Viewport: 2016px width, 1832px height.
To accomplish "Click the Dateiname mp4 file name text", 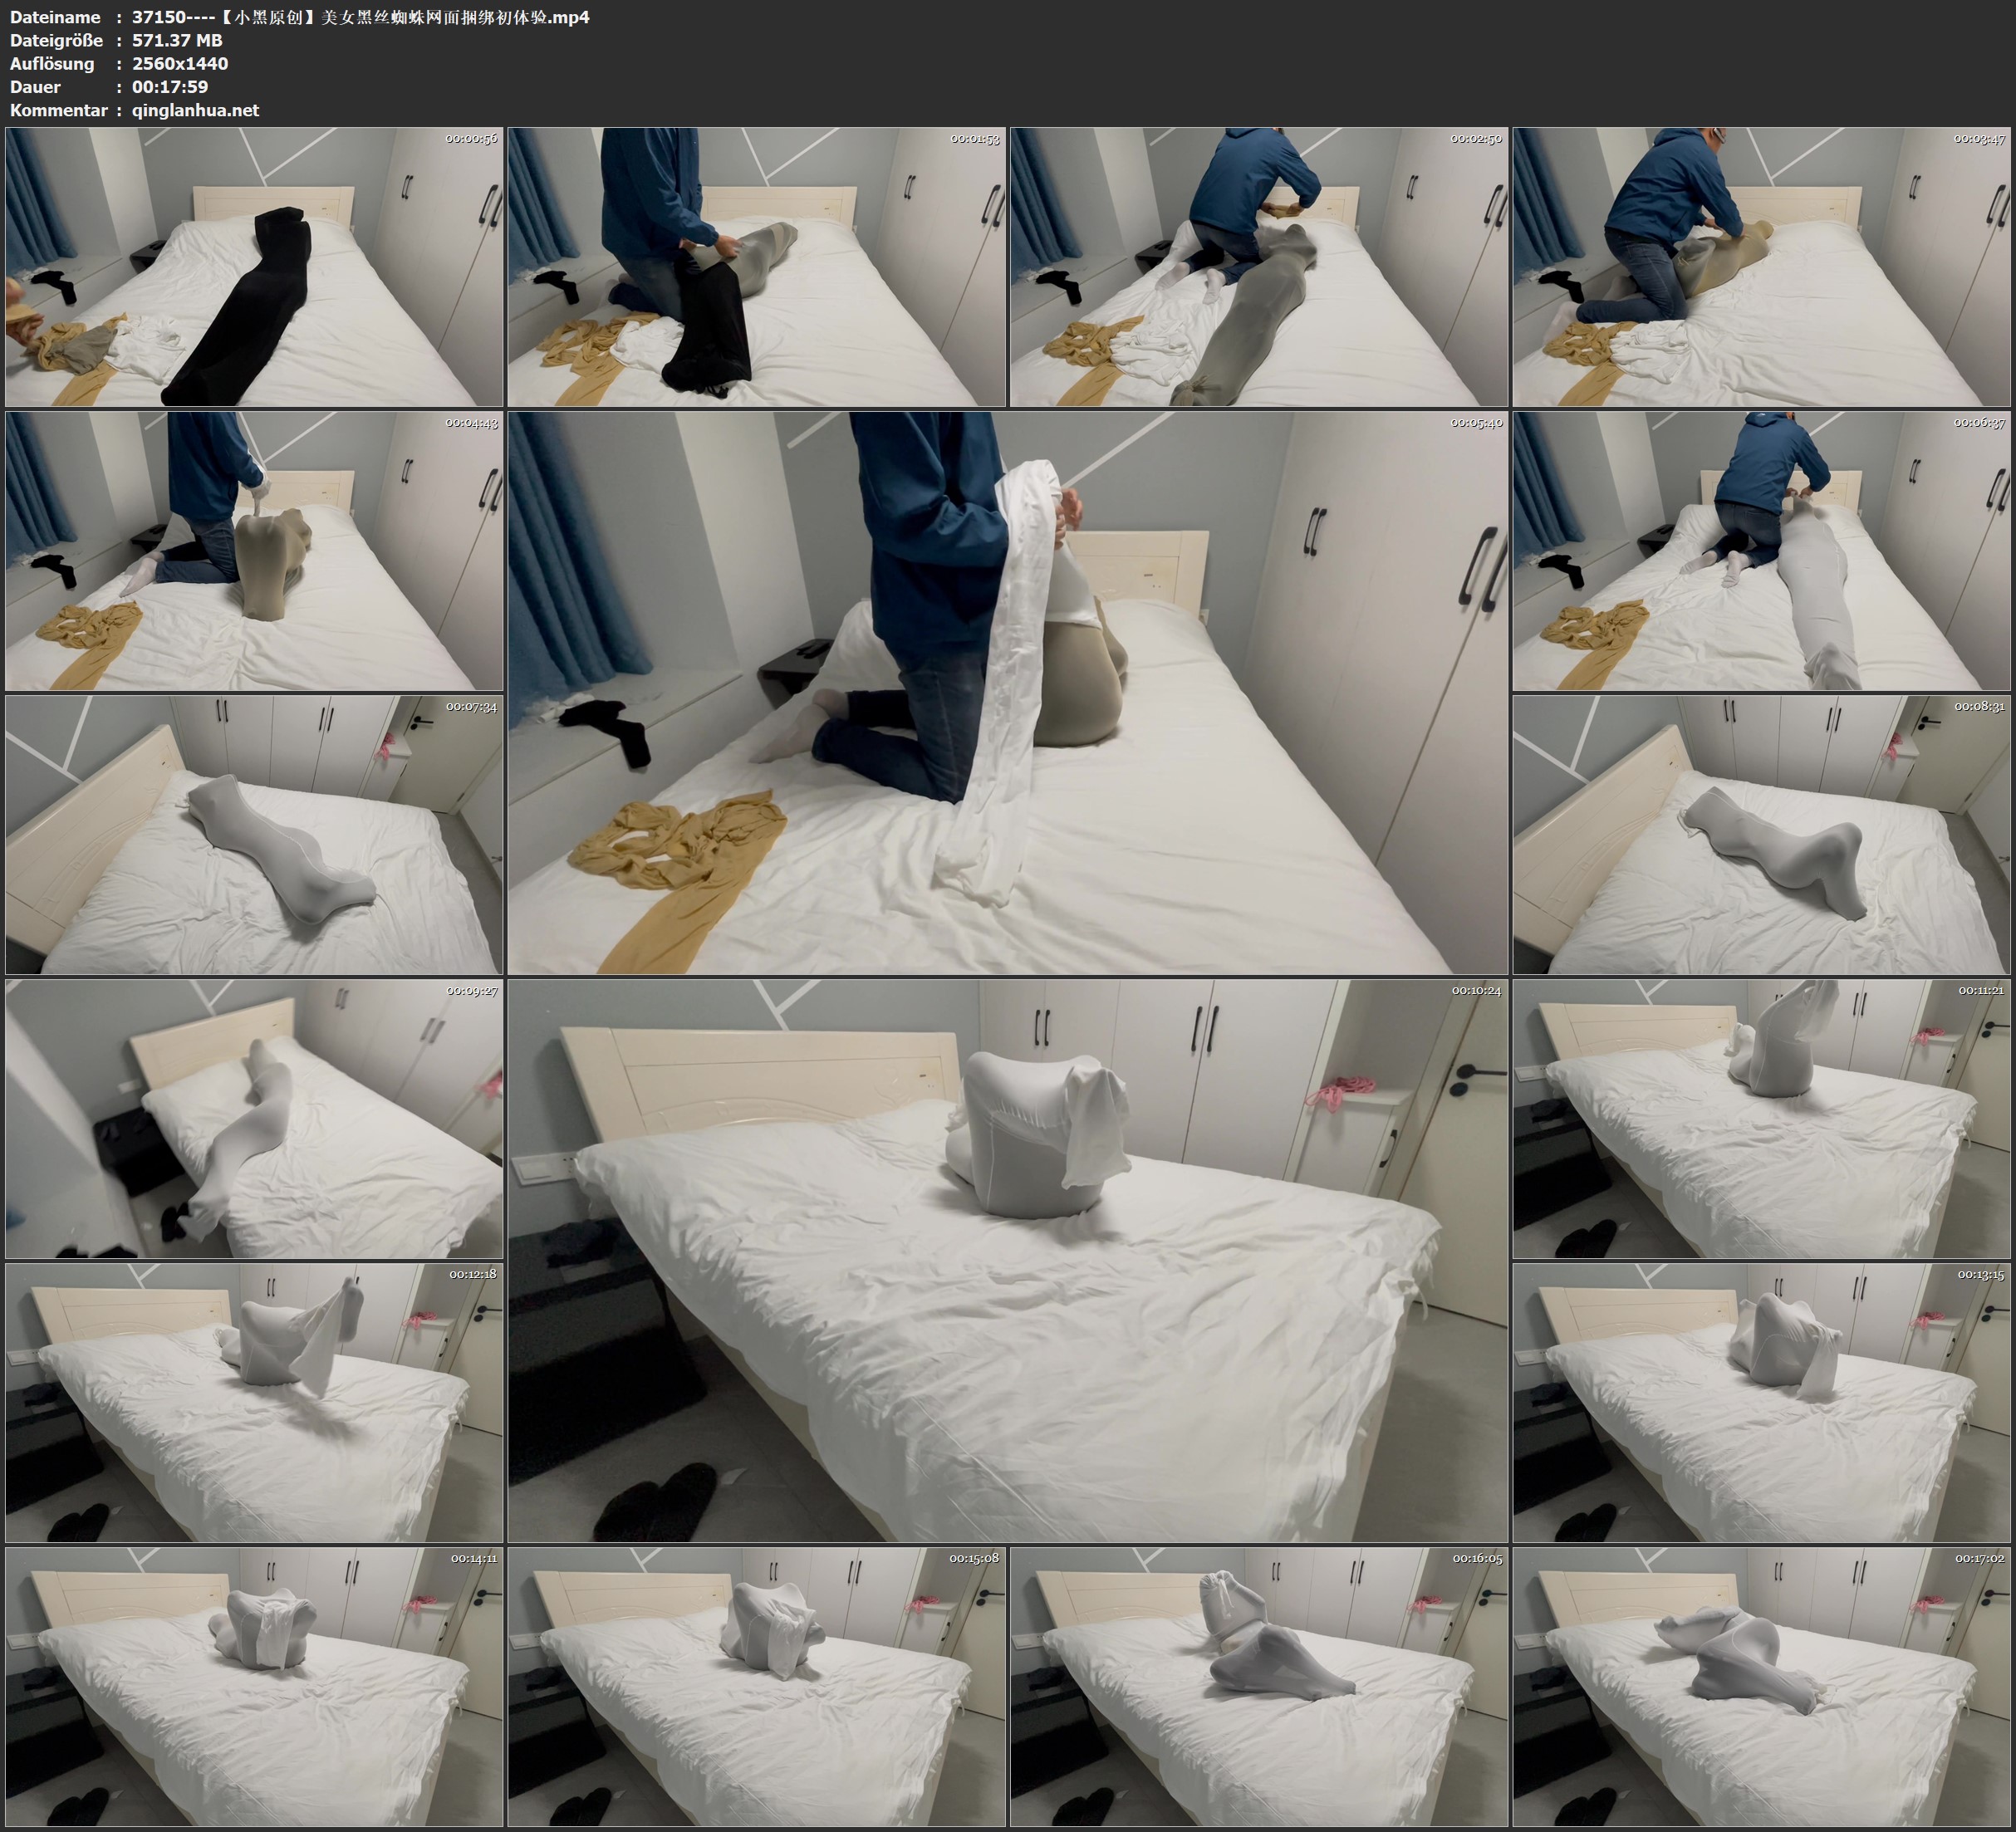I will click(x=360, y=17).
